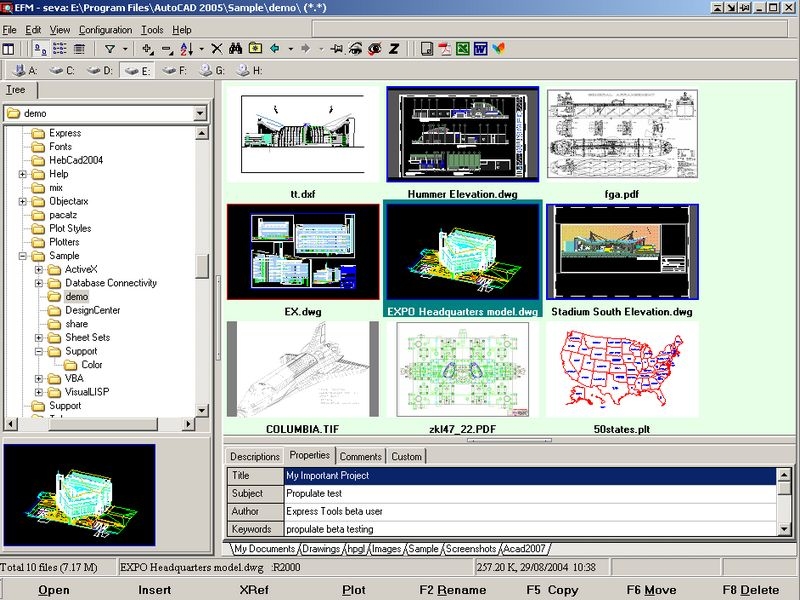Click the document page toolbar icon
Viewport: 800px width, 600px height.
(427, 49)
